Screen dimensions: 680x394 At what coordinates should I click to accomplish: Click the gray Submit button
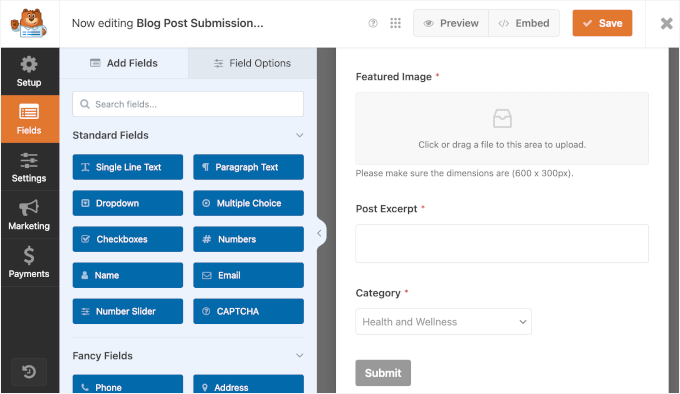click(x=383, y=373)
